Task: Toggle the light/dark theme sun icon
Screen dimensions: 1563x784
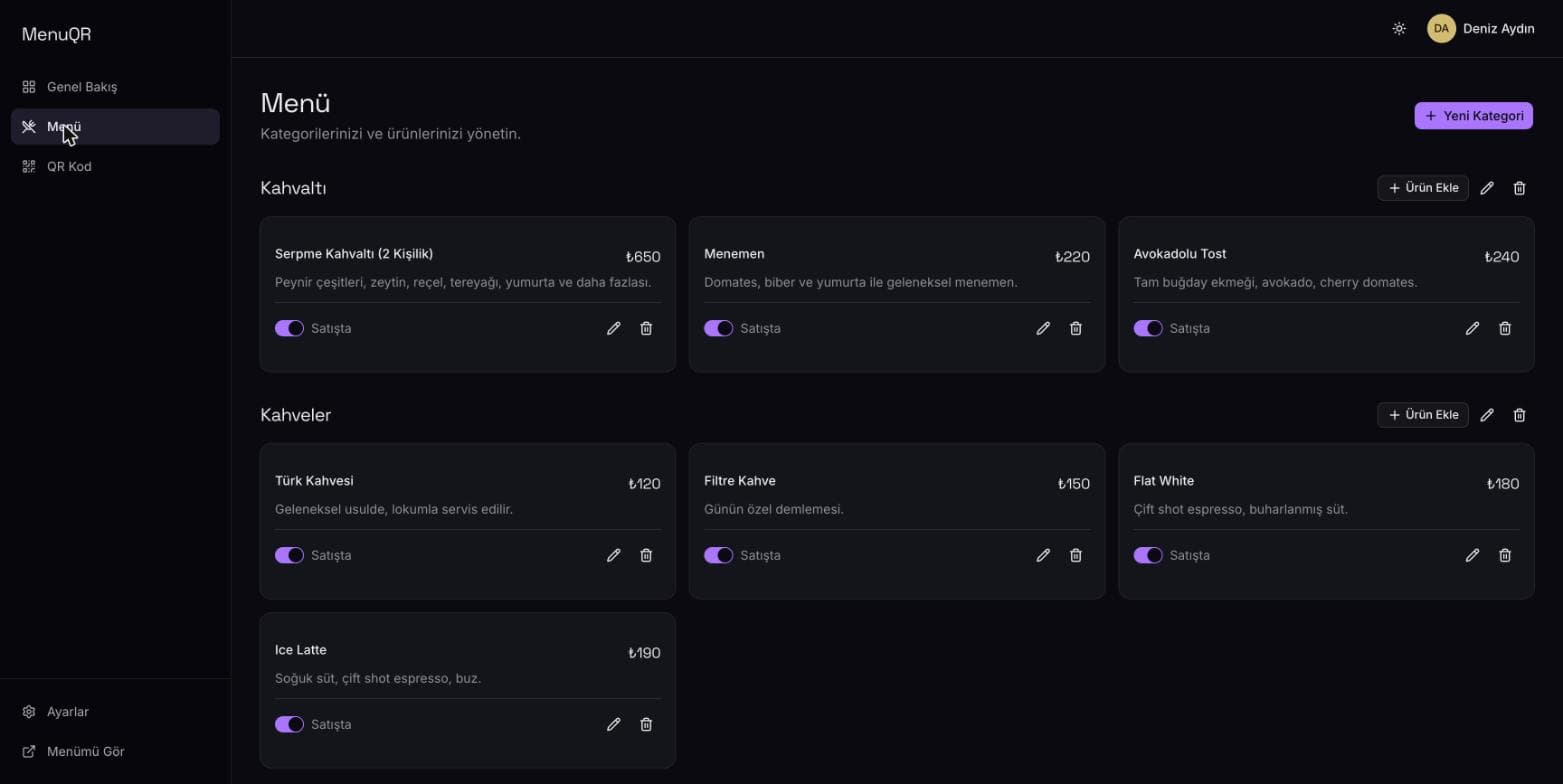Action: coord(1399,29)
